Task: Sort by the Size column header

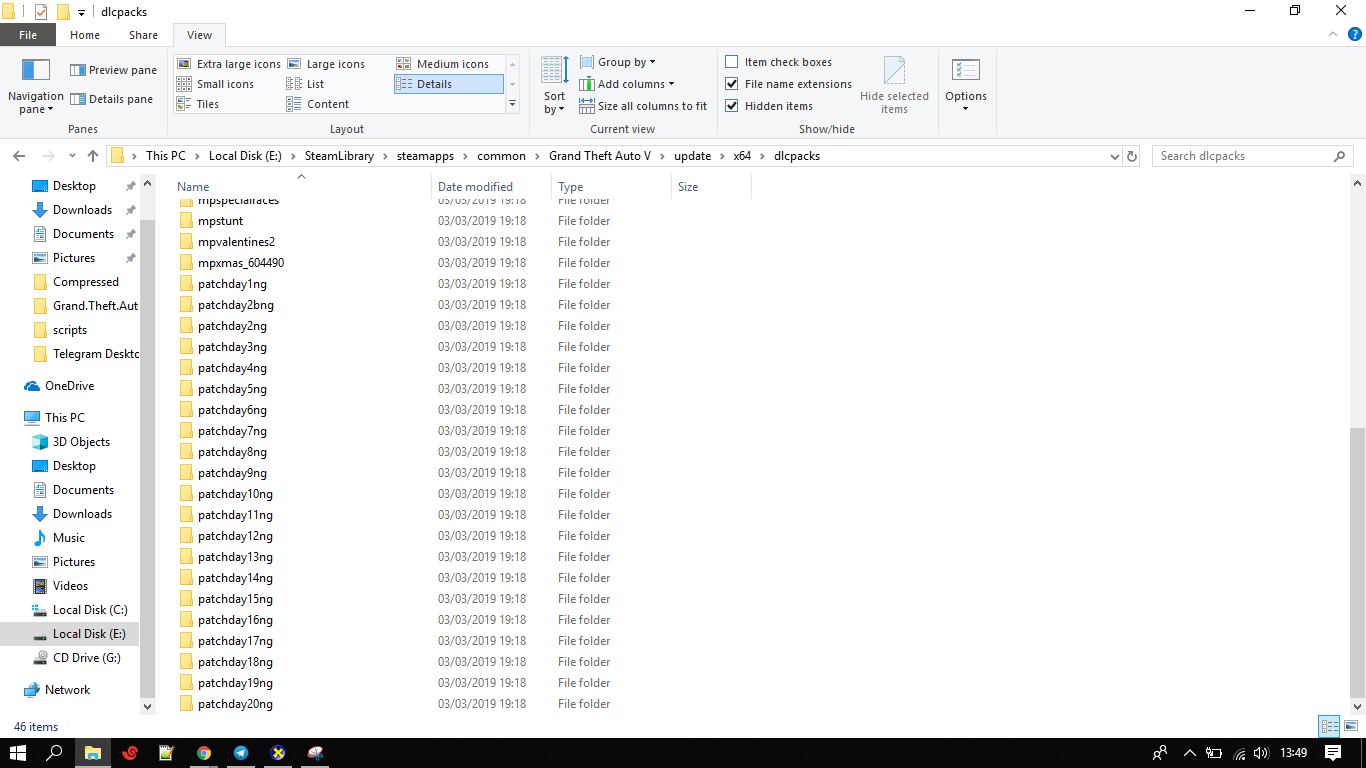Action: coord(711,187)
